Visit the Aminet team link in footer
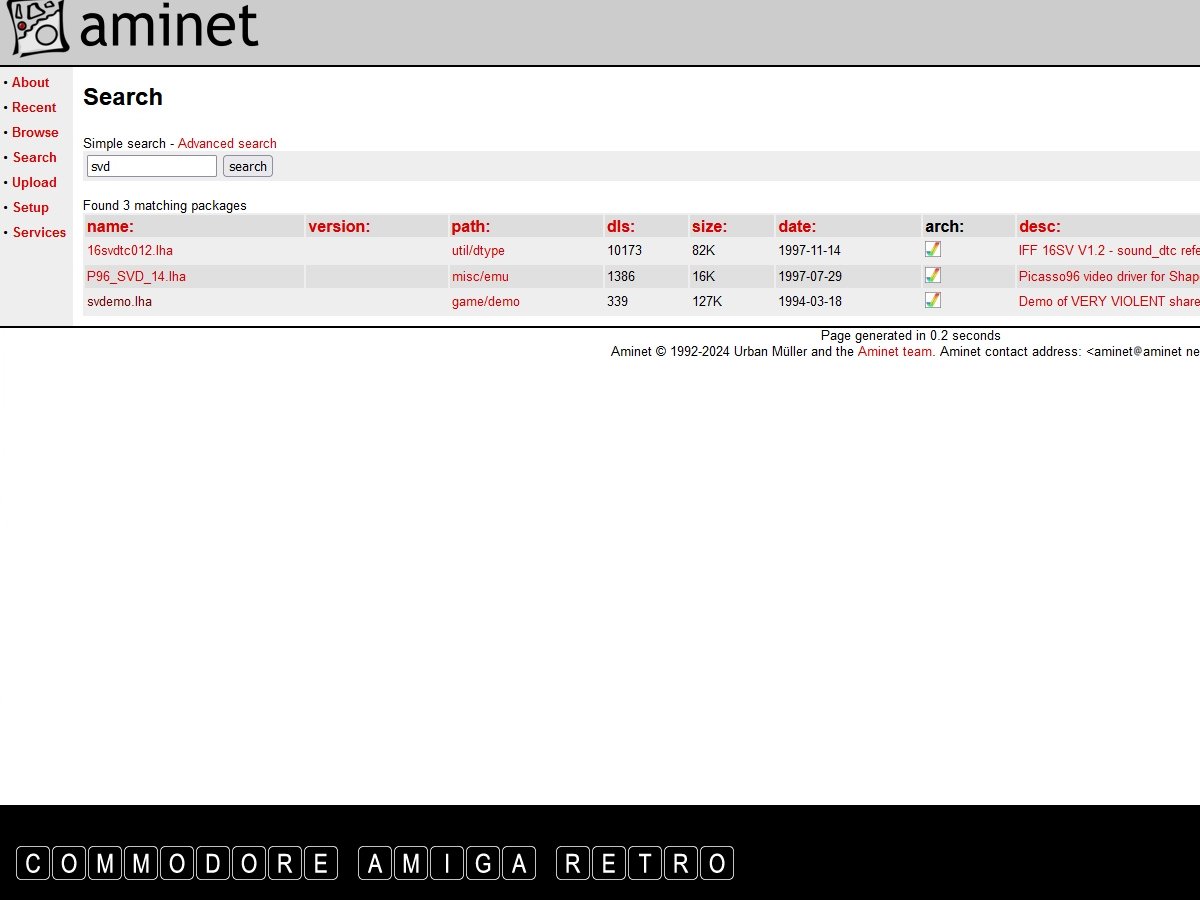 894,352
